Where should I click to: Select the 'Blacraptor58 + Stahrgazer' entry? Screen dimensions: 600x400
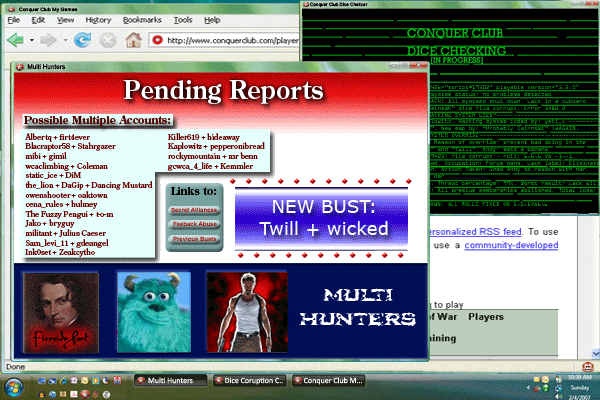70,146
